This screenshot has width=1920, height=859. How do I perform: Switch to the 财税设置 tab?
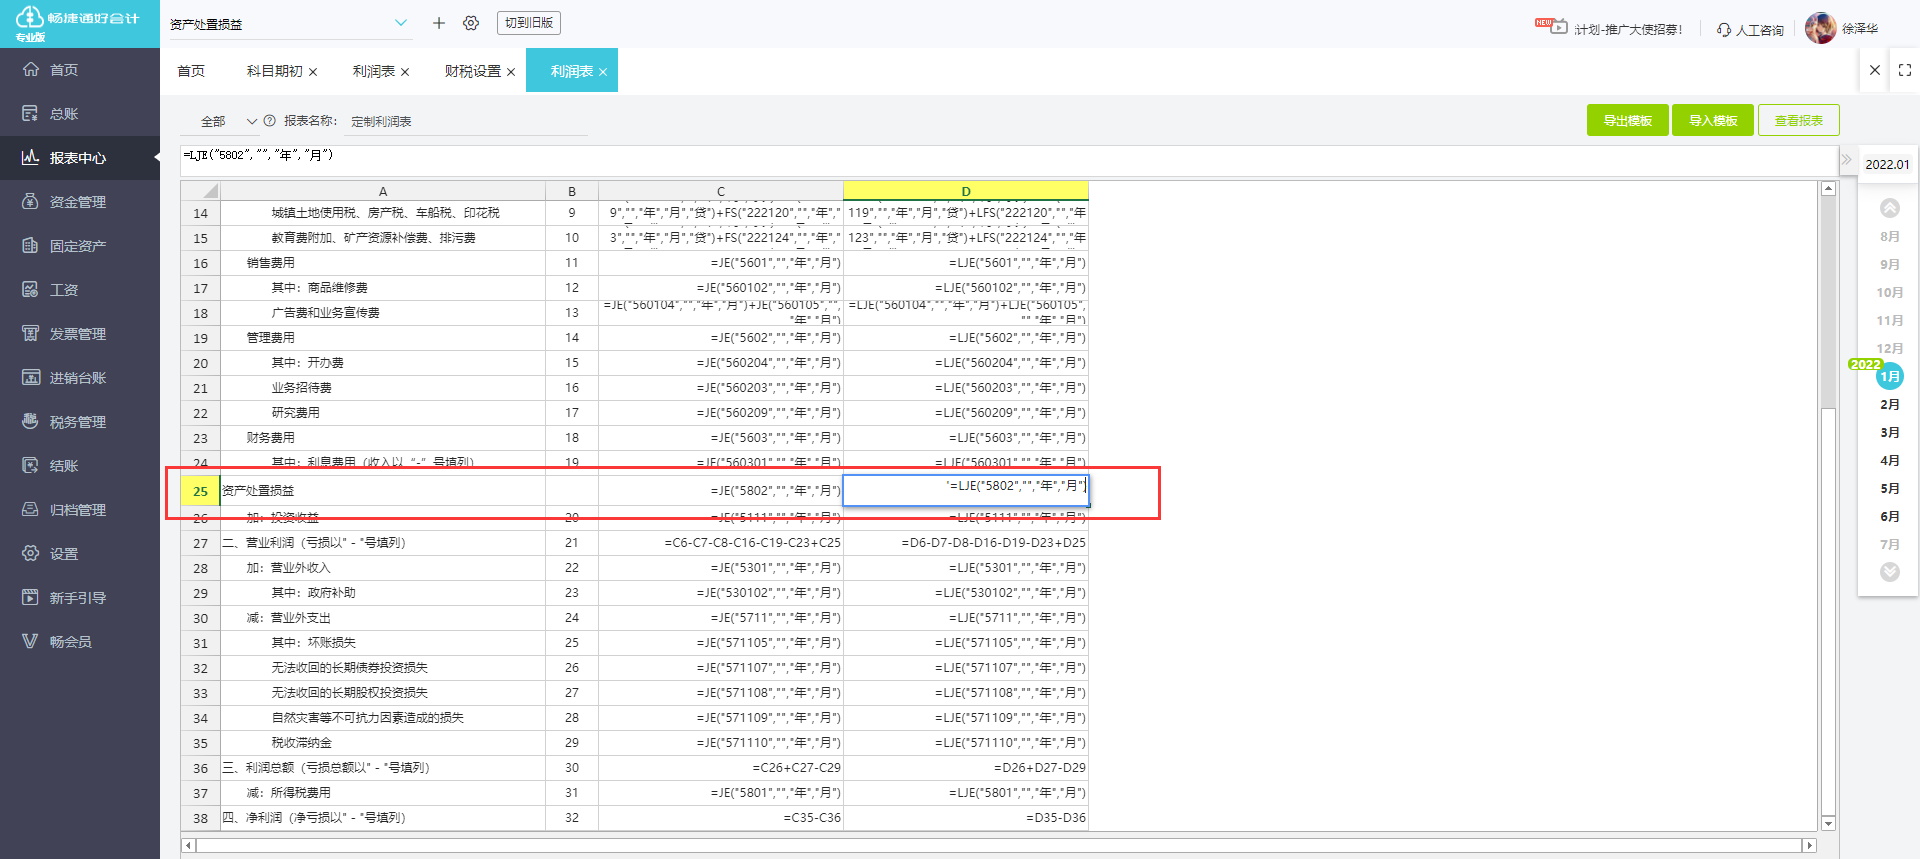[x=472, y=71]
